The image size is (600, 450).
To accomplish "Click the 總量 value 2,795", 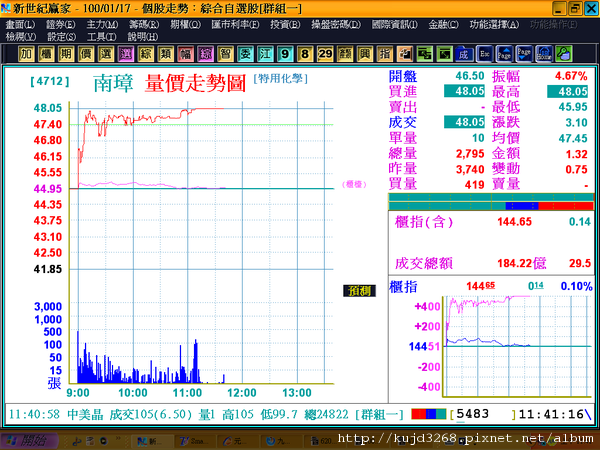I will (x=470, y=154).
